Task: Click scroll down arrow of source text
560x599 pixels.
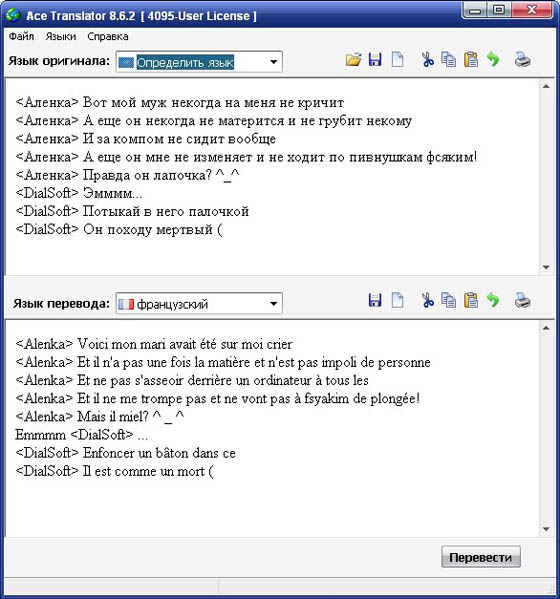Action: point(546,267)
